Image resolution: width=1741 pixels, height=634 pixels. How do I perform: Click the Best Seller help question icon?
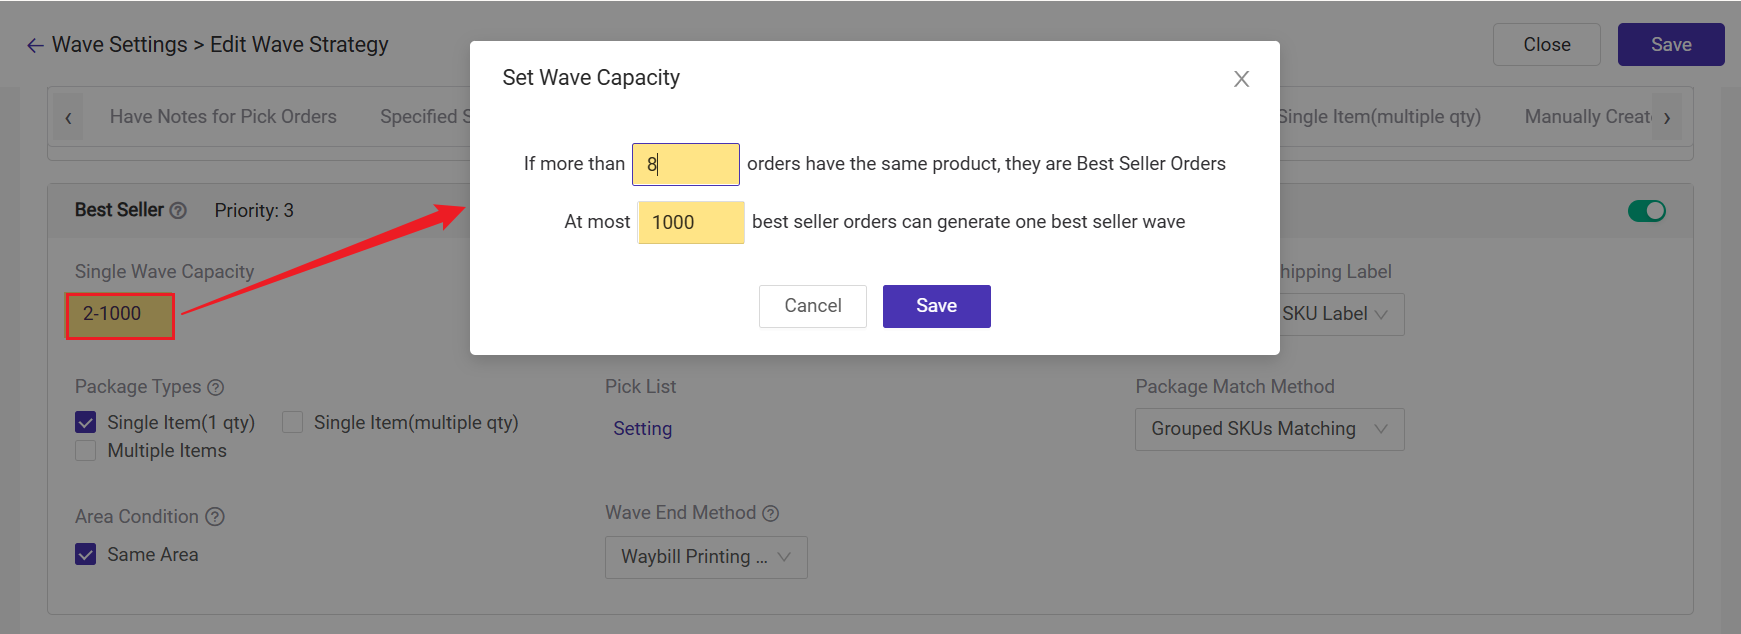pyautogui.click(x=178, y=211)
